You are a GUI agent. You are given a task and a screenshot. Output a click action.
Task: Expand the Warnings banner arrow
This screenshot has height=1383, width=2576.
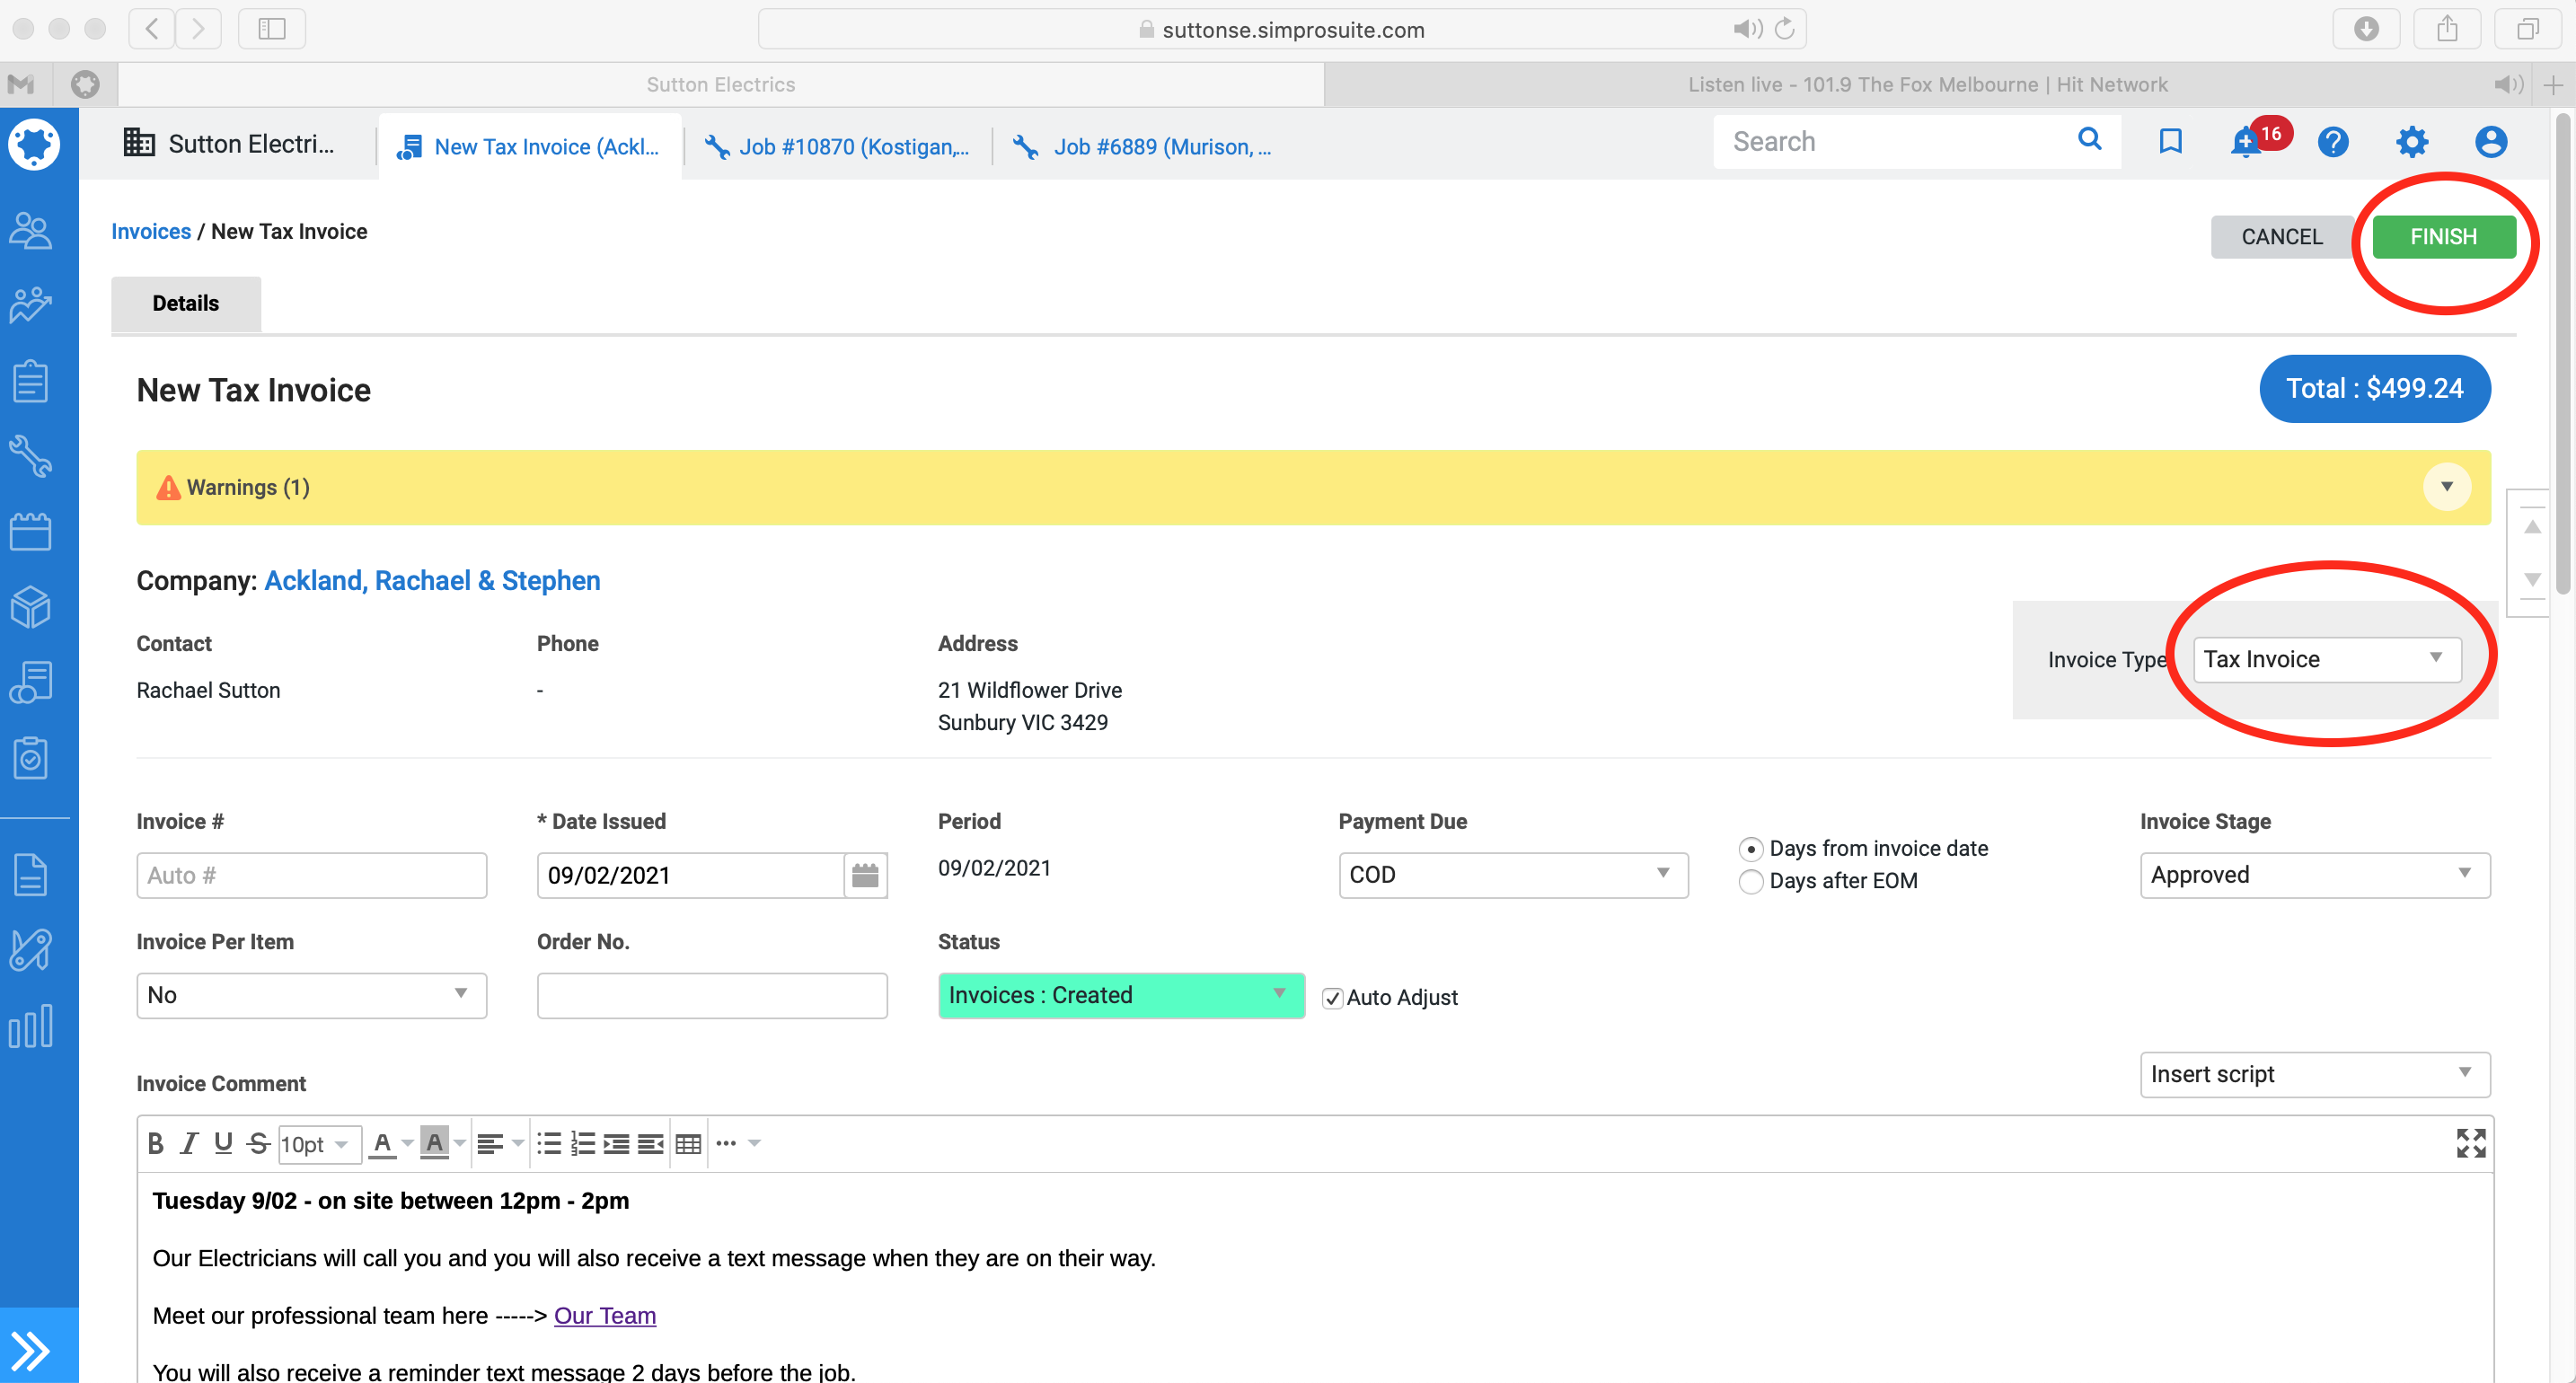point(2446,487)
